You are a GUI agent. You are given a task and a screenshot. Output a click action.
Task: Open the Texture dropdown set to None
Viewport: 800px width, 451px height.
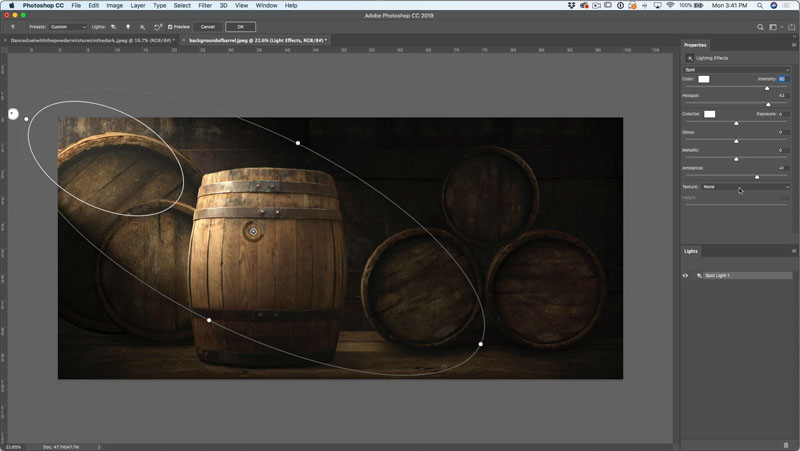coord(745,187)
